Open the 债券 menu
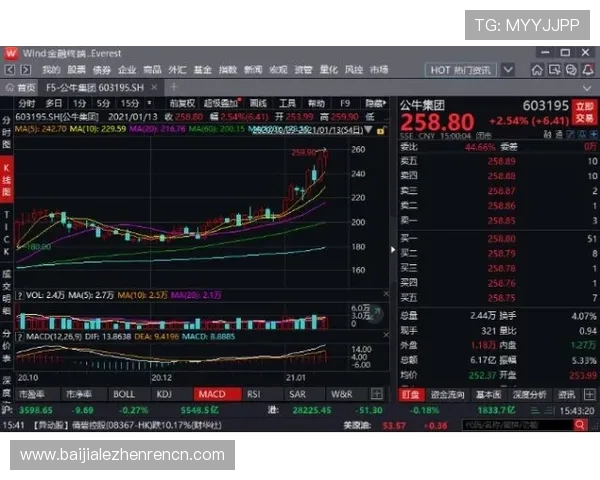Viewport: 600px width, 480px height. [x=102, y=70]
